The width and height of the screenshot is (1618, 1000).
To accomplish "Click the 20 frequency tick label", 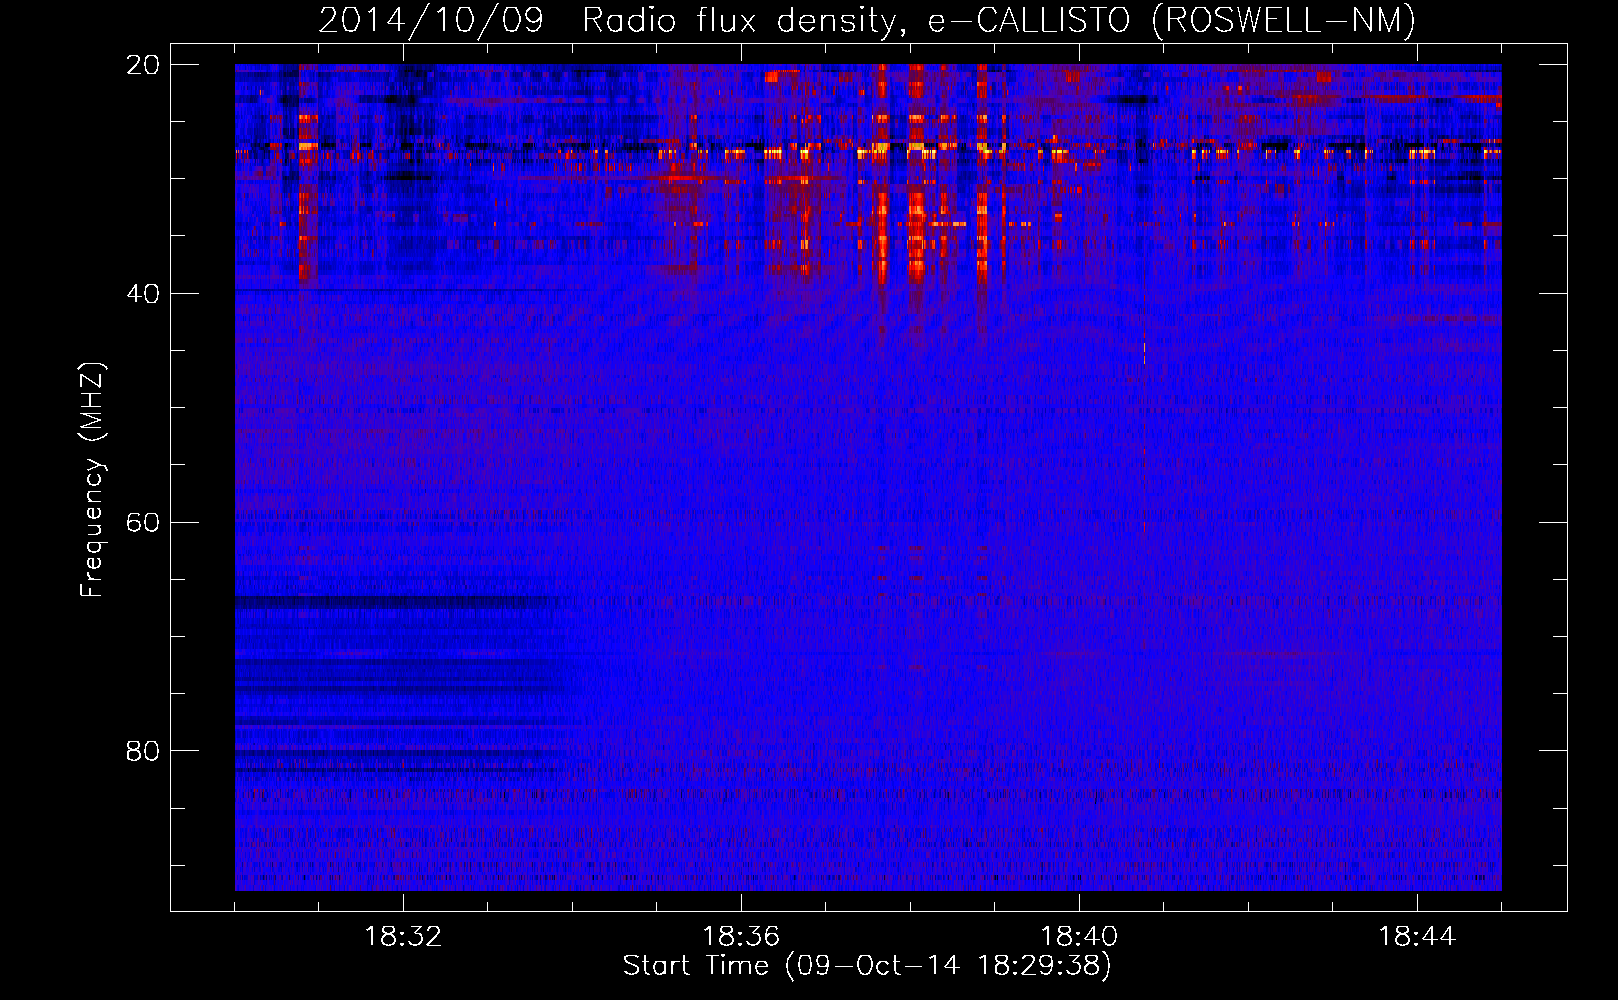I will point(143,65).
